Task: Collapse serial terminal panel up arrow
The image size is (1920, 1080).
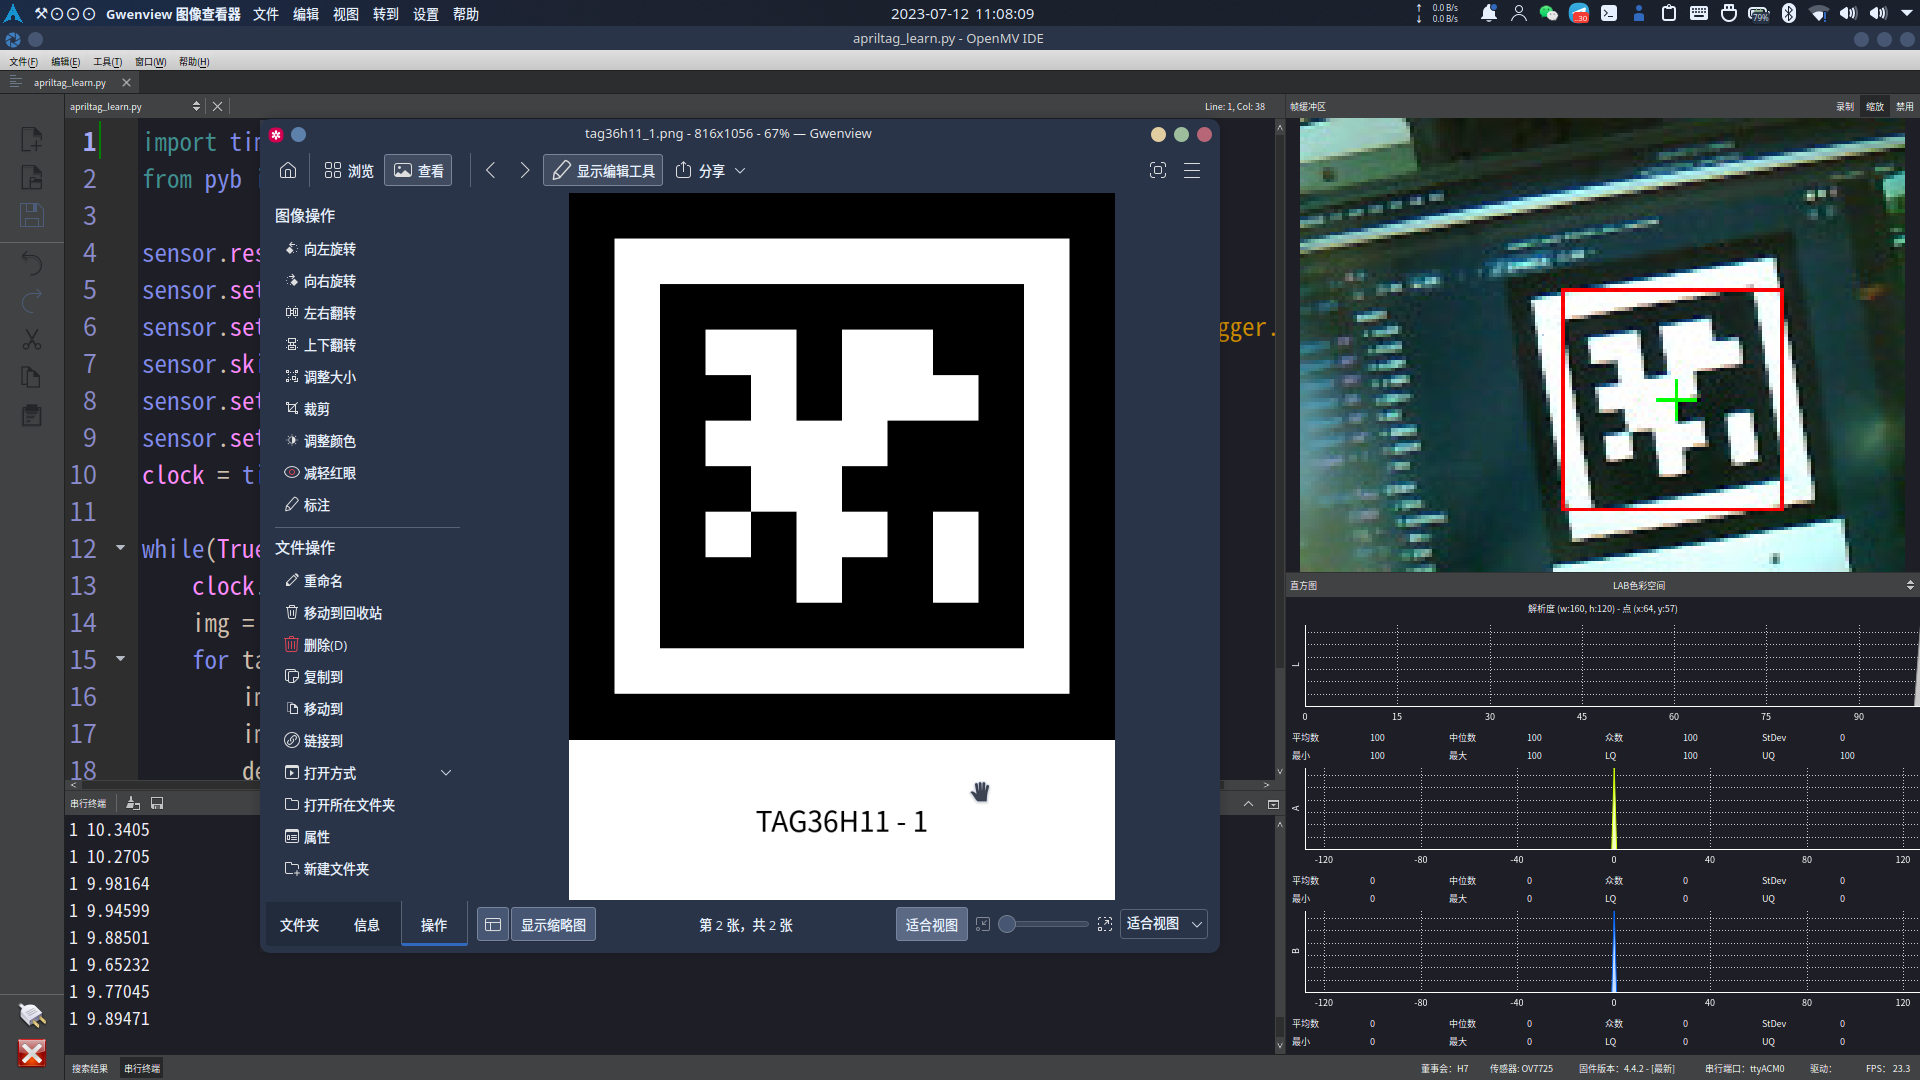Action: tap(1248, 804)
